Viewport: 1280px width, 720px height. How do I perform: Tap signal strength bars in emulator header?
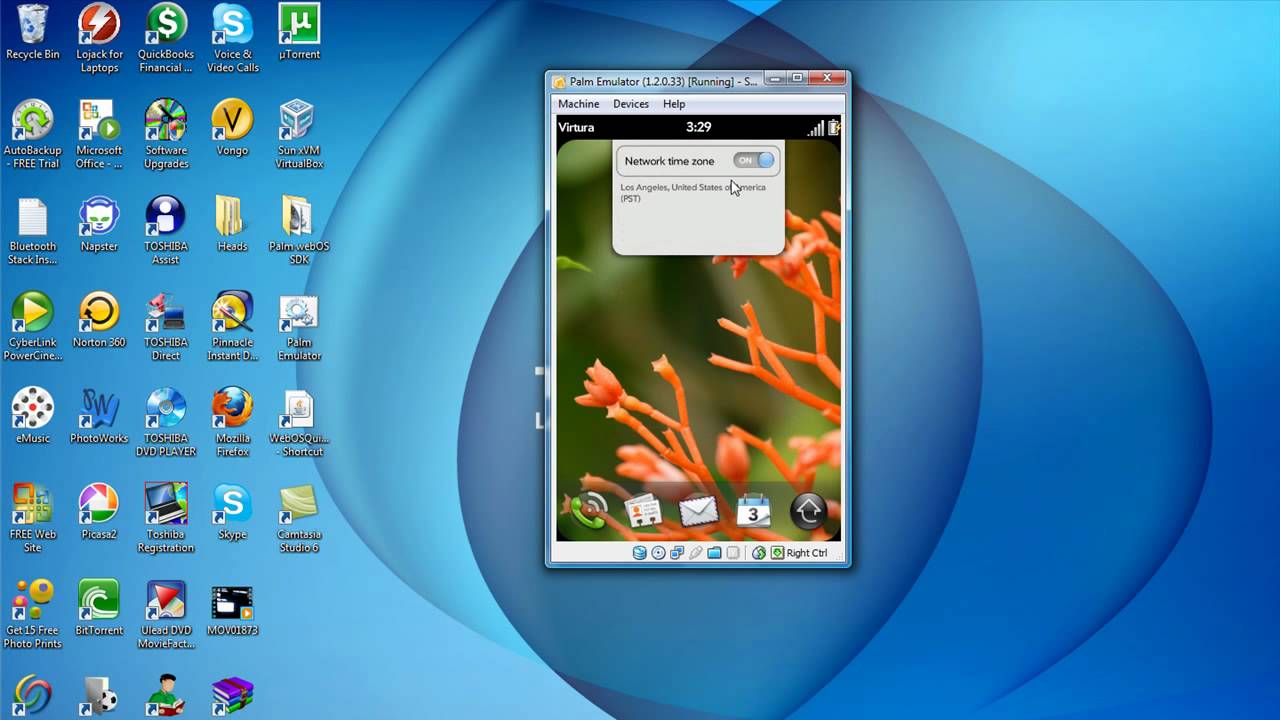coord(816,127)
